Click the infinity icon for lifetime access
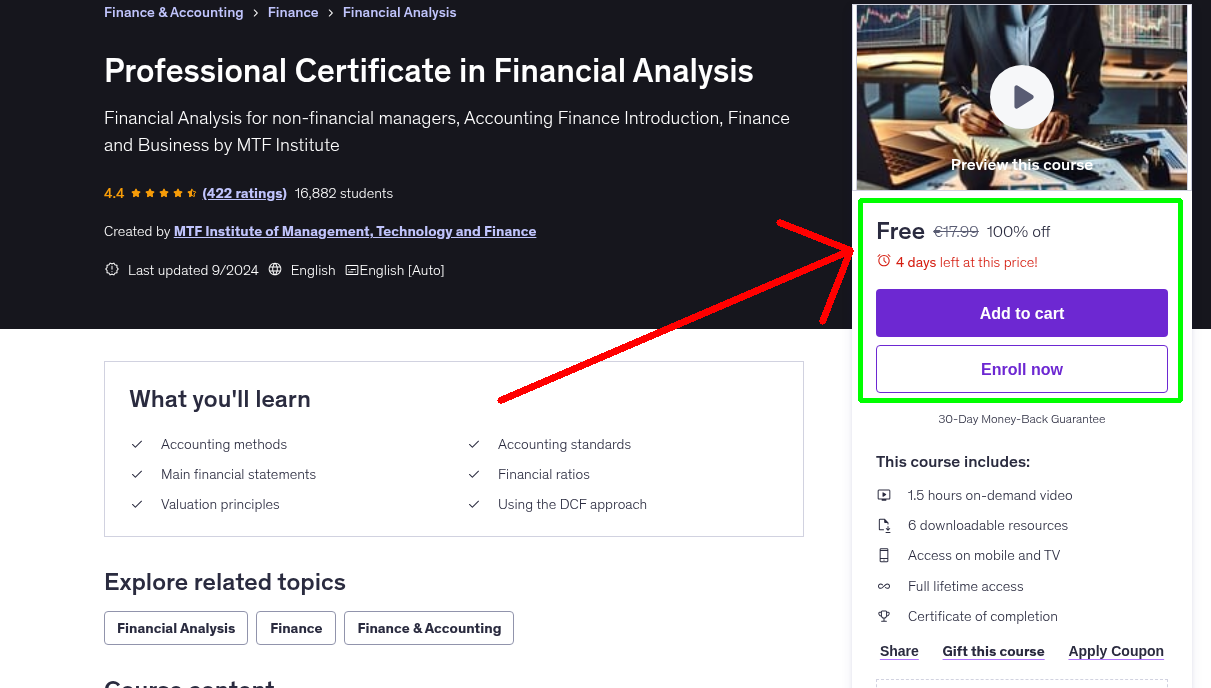Viewport: 1211px width, 688px height. pos(884,586)
